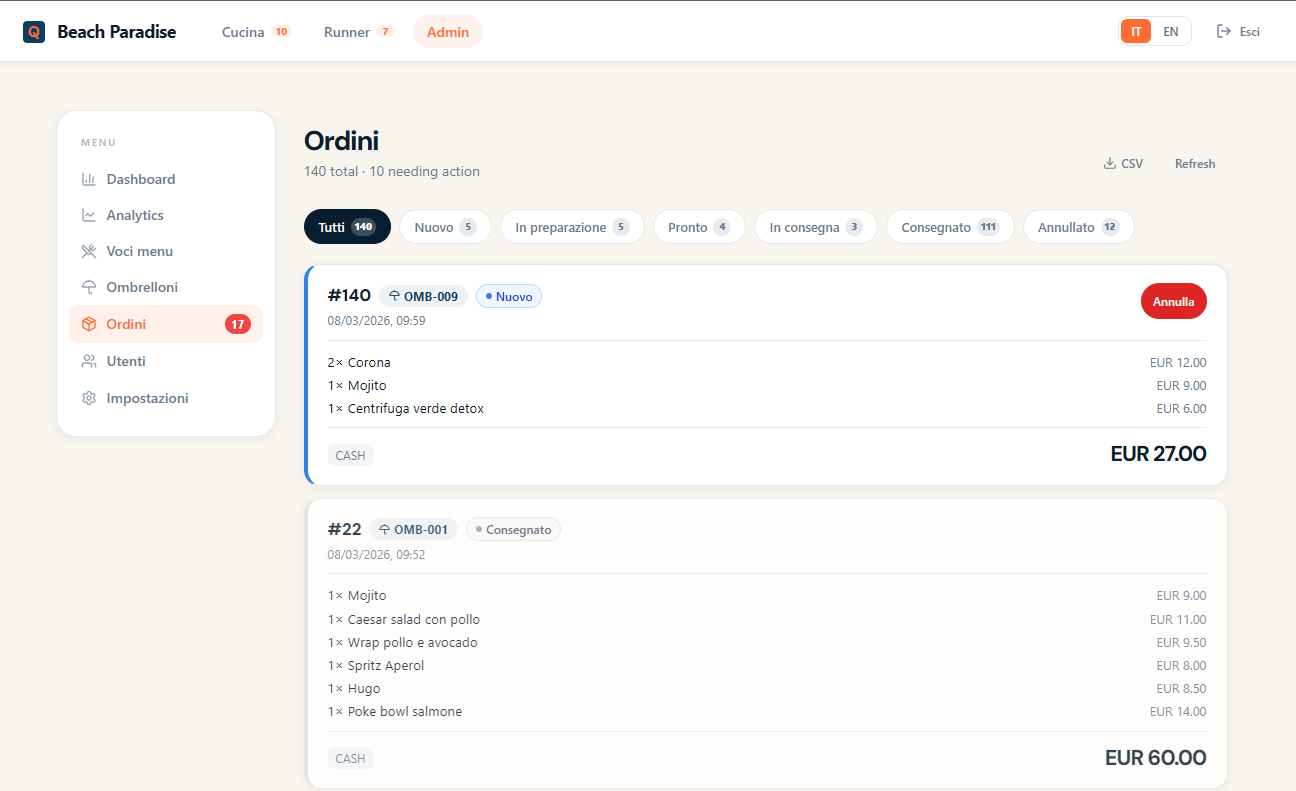Click the CSV download icon

point(1109,164)
